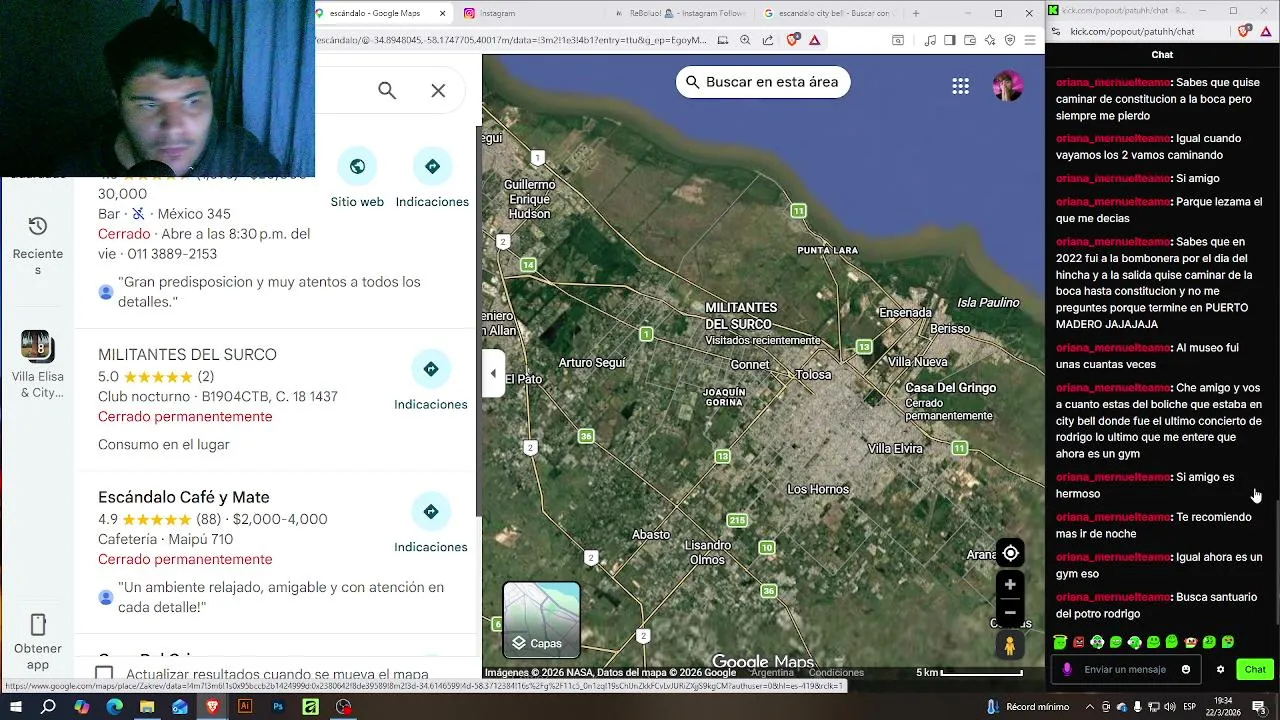Get Indicaciones for the México 345 bar
Screen dimensions: 1280x720
point(432,166)
